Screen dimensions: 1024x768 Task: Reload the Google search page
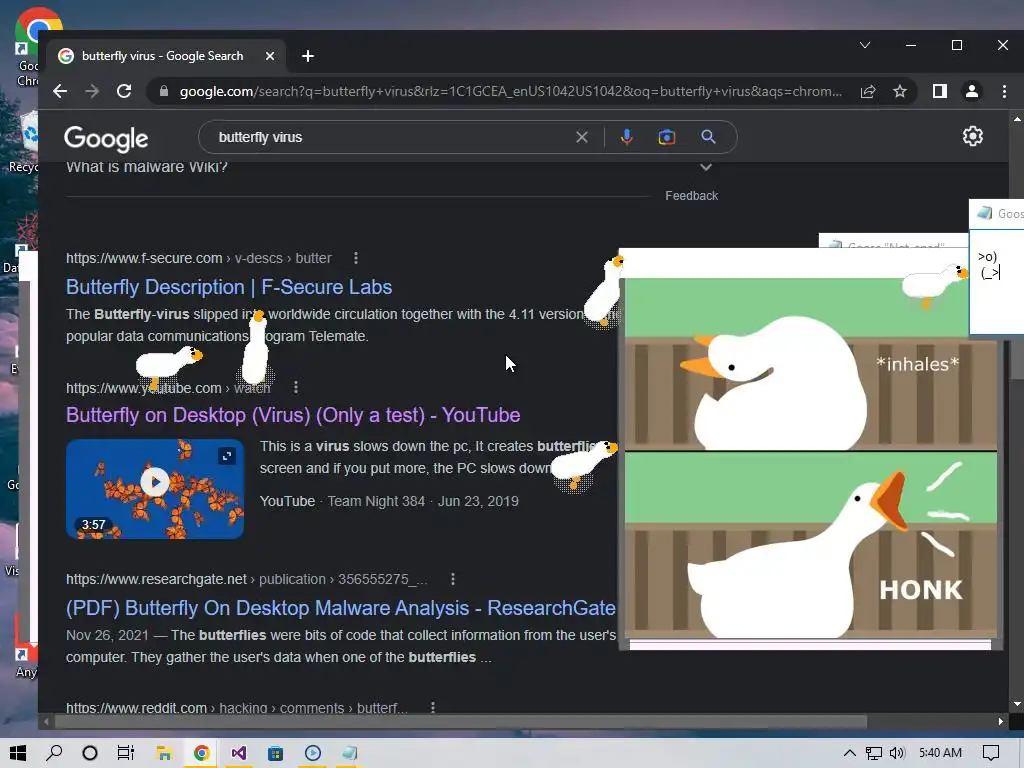point(124,91)
